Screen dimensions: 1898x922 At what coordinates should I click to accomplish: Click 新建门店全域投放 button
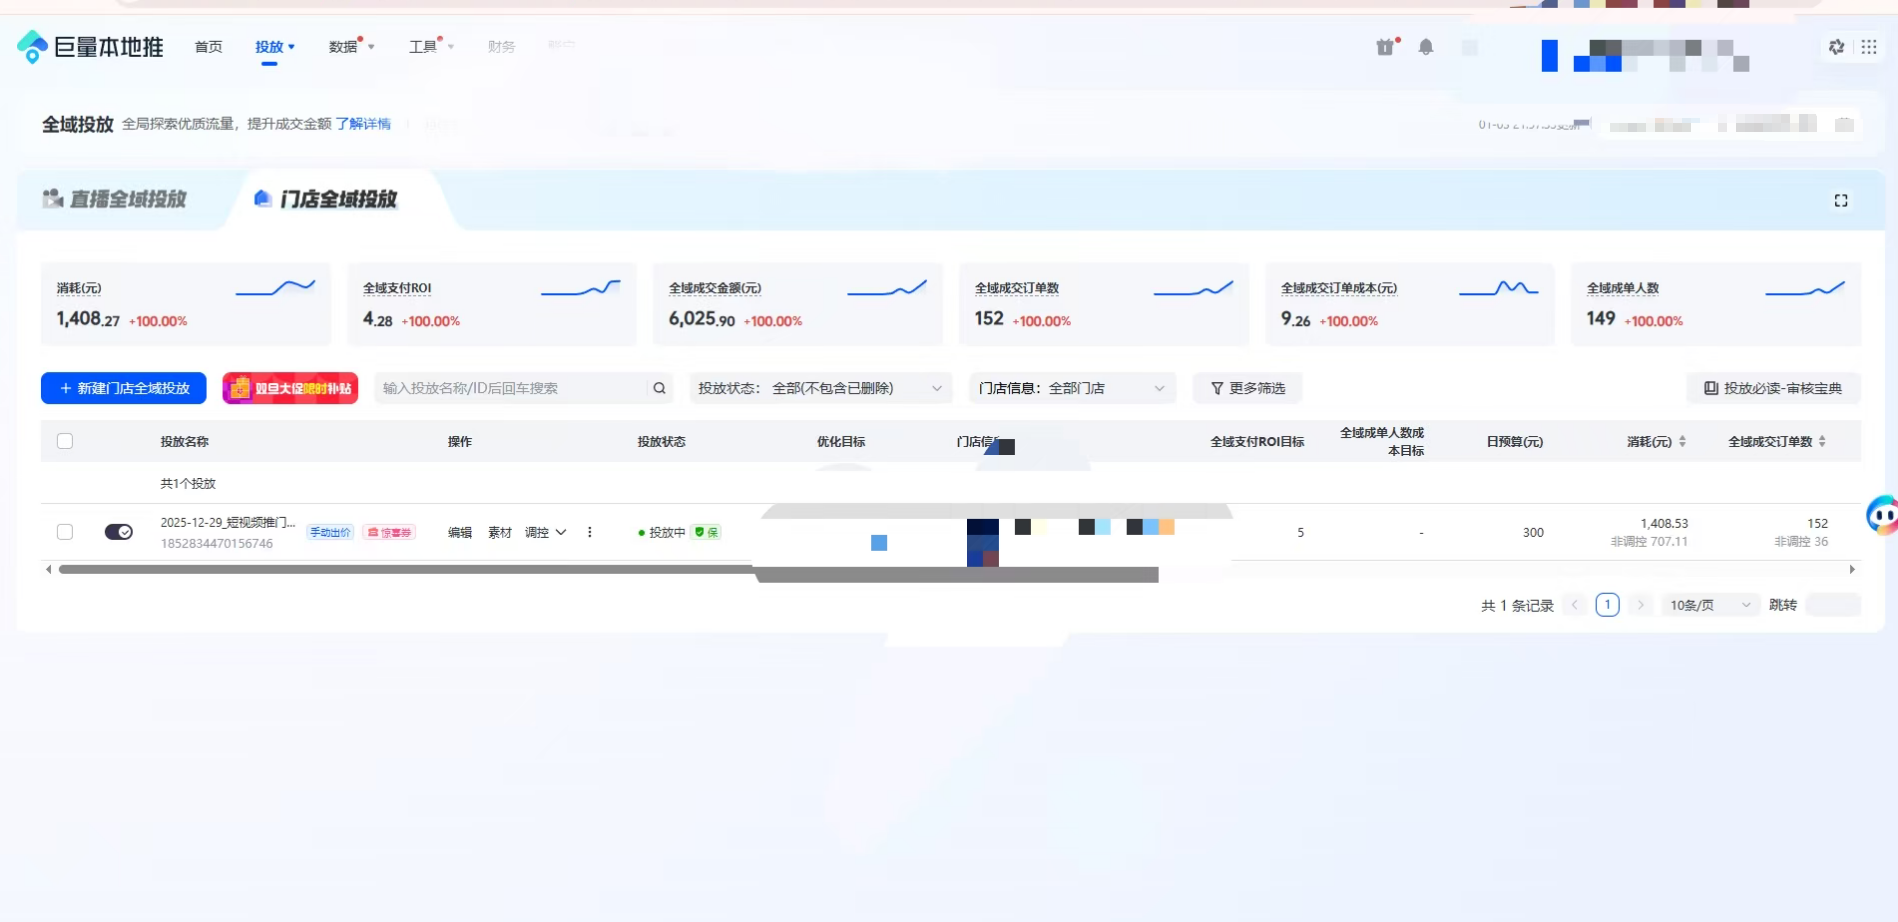pyautogui.click(x=124, y=388)
